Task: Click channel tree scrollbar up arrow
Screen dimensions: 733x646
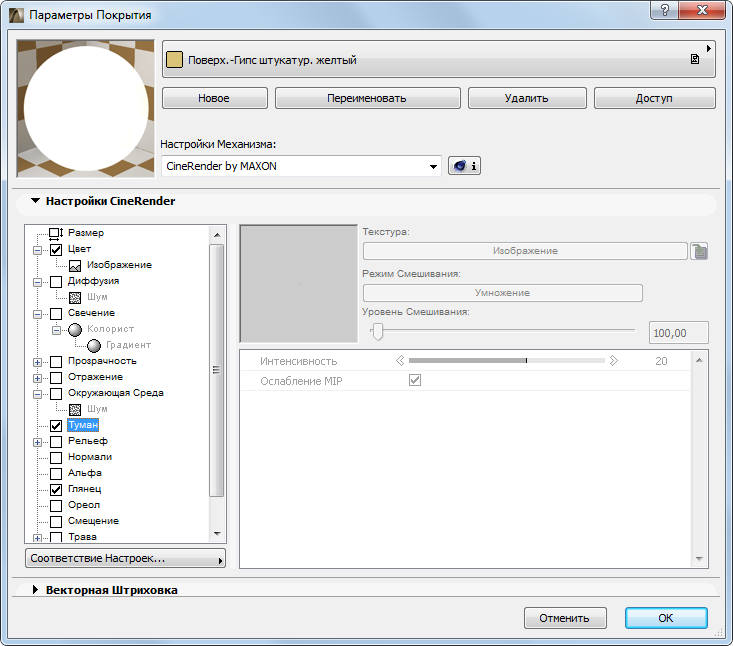Action: (217, 235)
